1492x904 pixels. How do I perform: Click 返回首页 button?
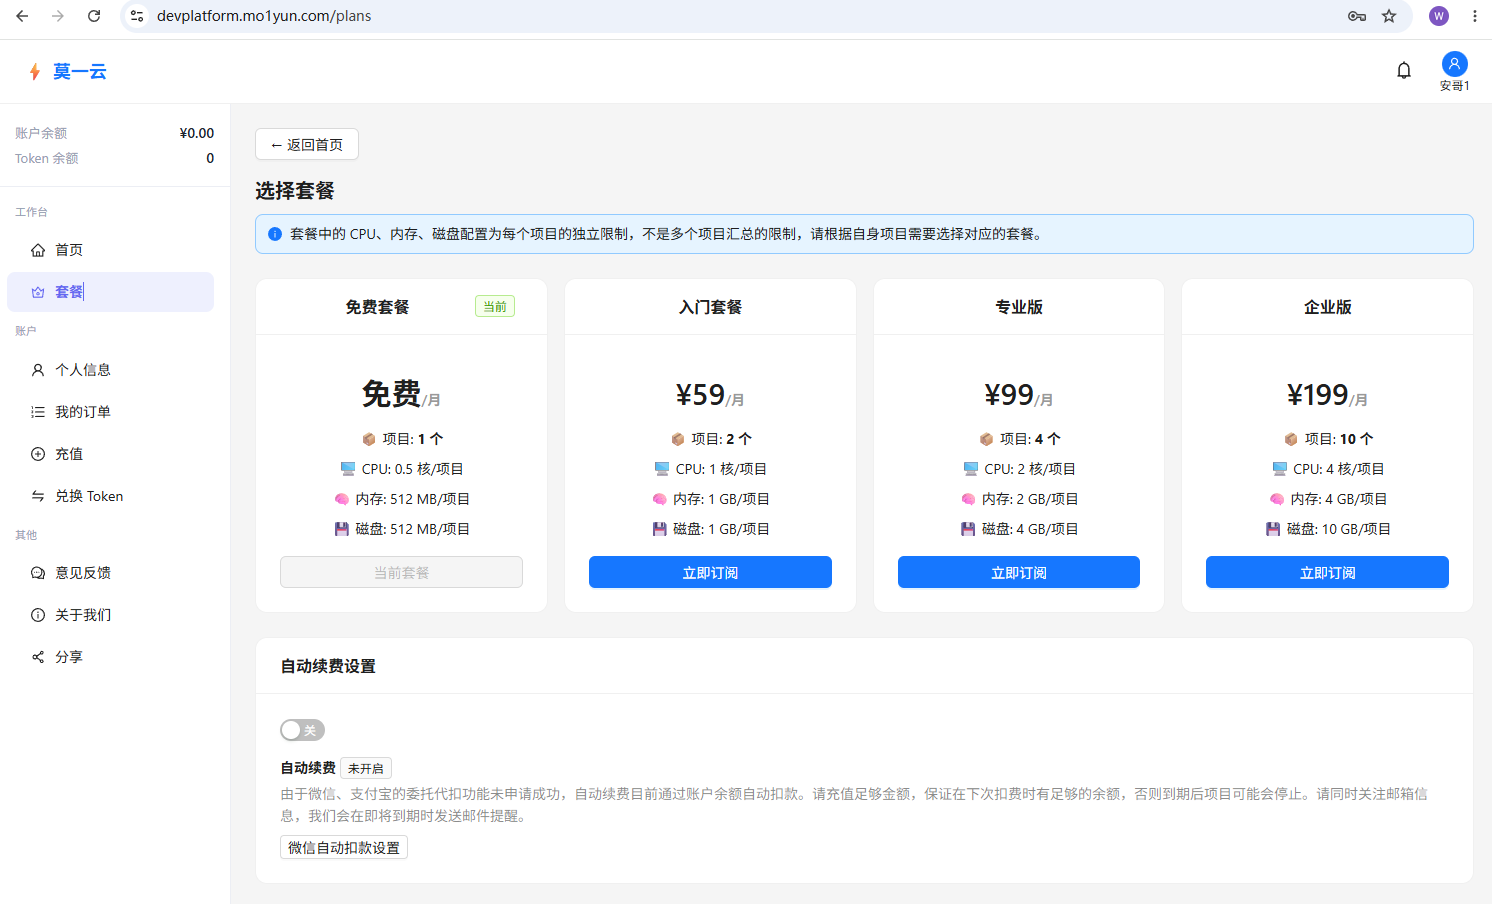(307, 144)
